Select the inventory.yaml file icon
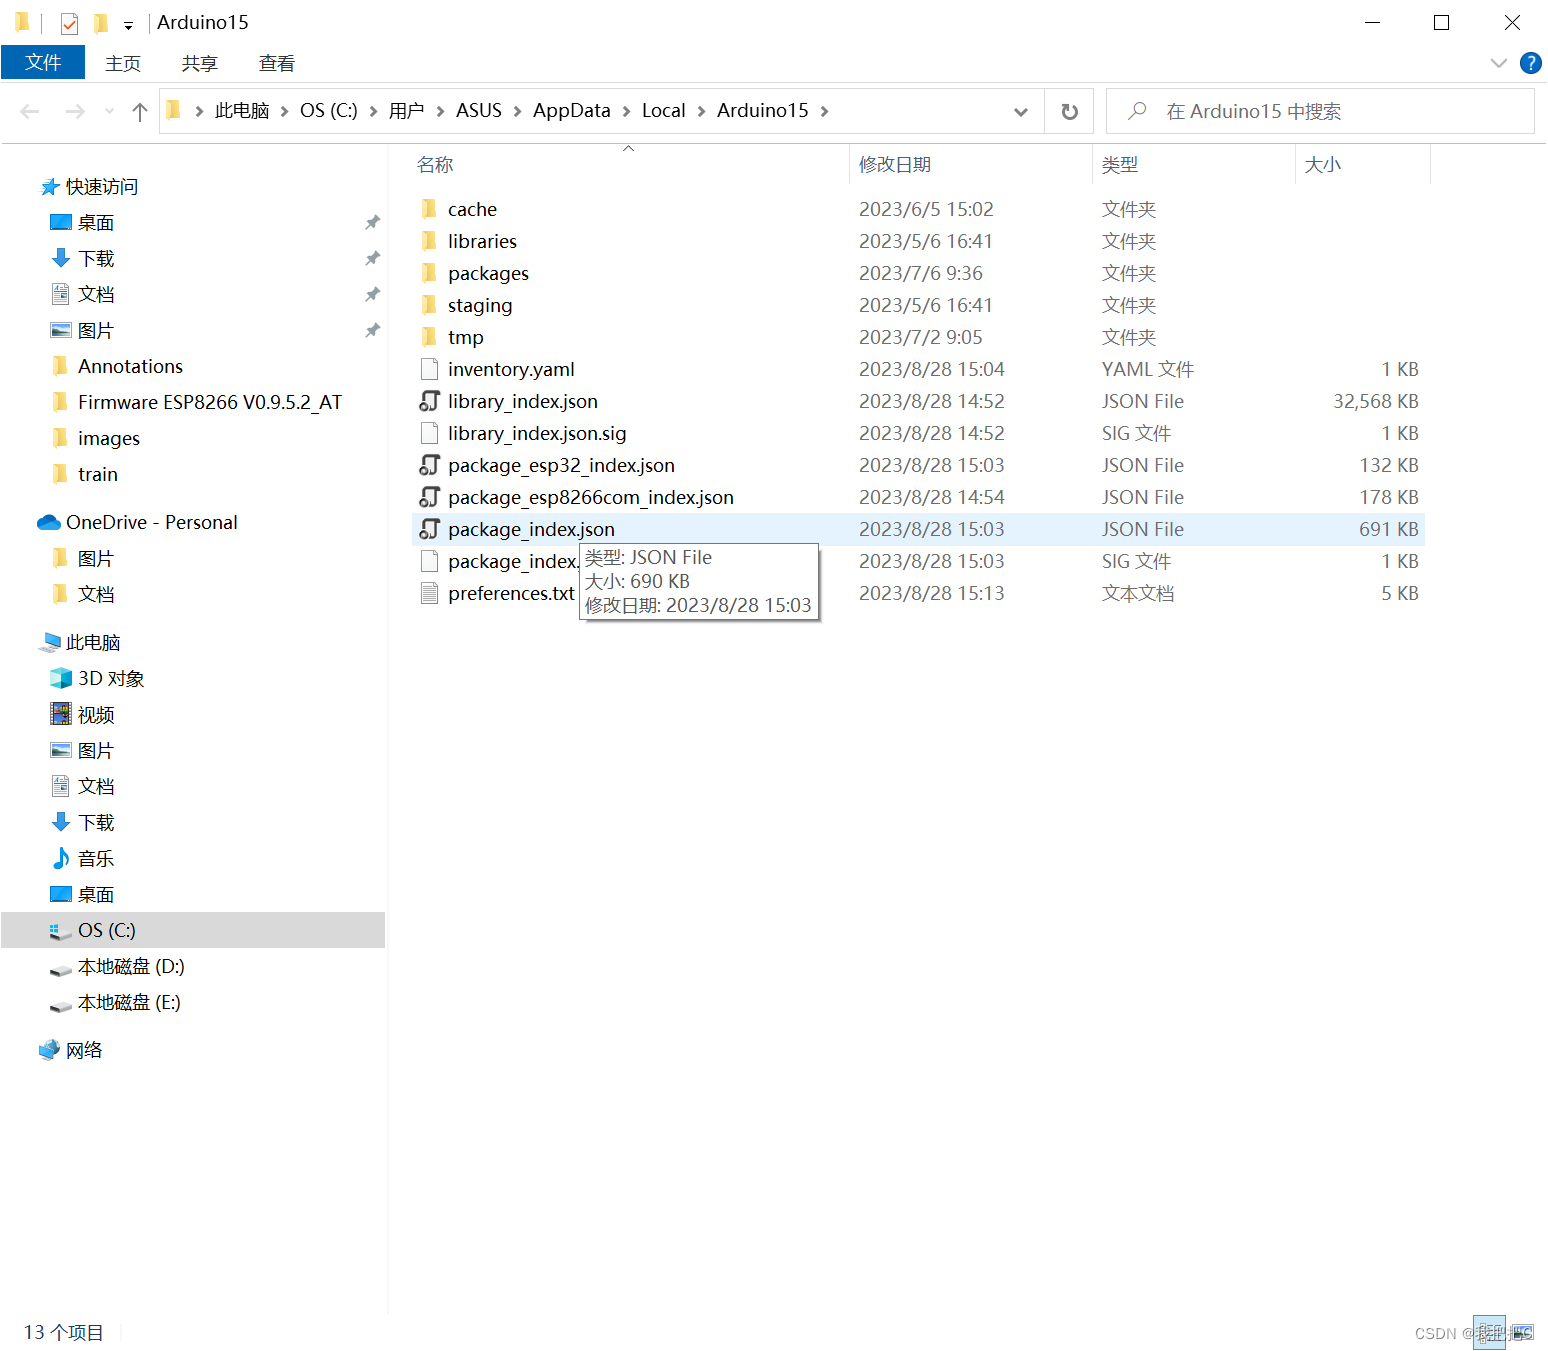 point(429,369)
